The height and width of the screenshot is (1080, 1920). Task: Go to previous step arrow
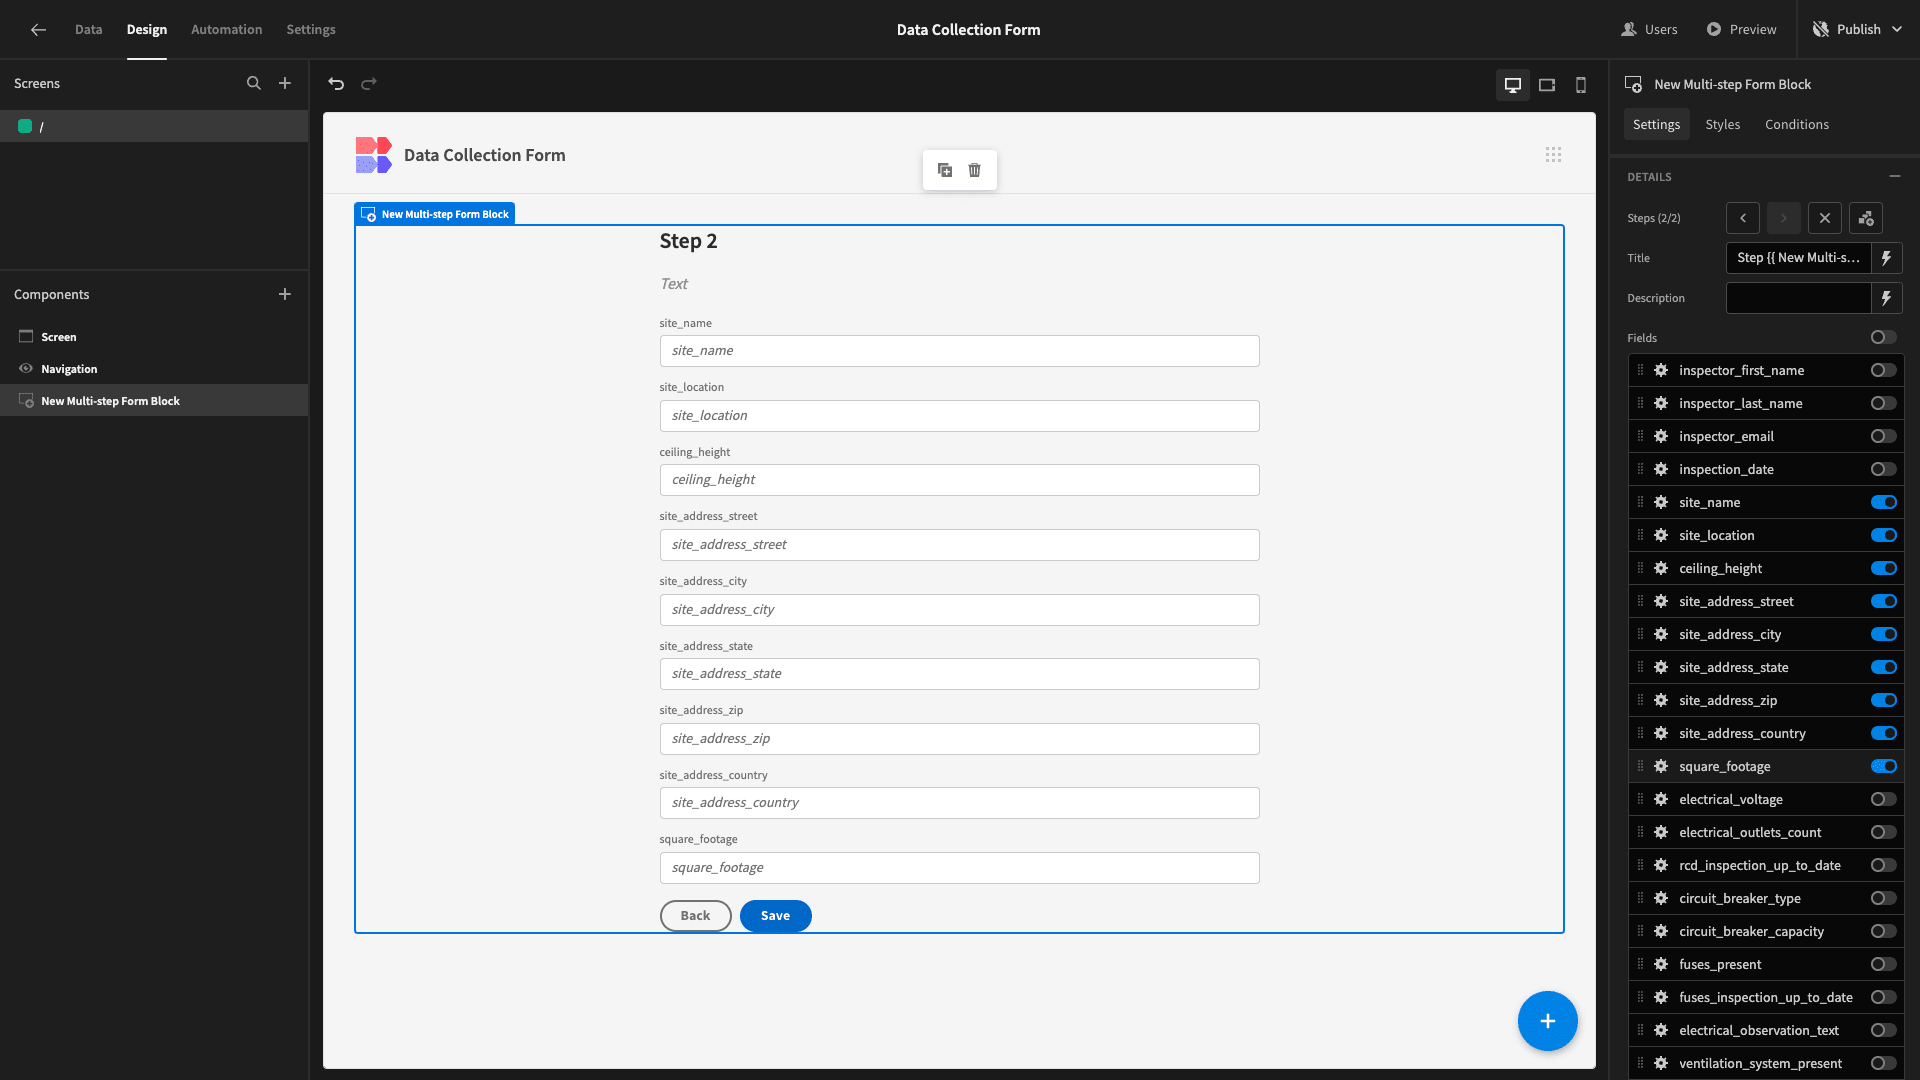pos(1743,218)
